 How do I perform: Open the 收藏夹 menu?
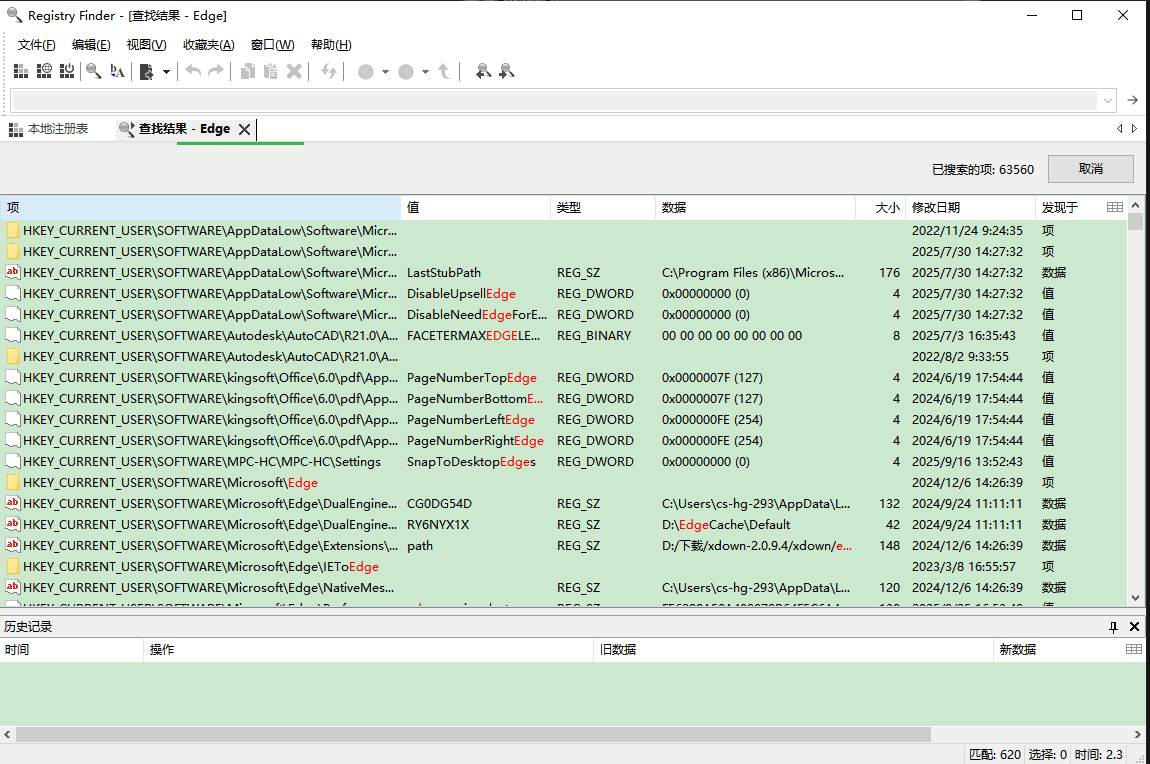click(207, 44)
